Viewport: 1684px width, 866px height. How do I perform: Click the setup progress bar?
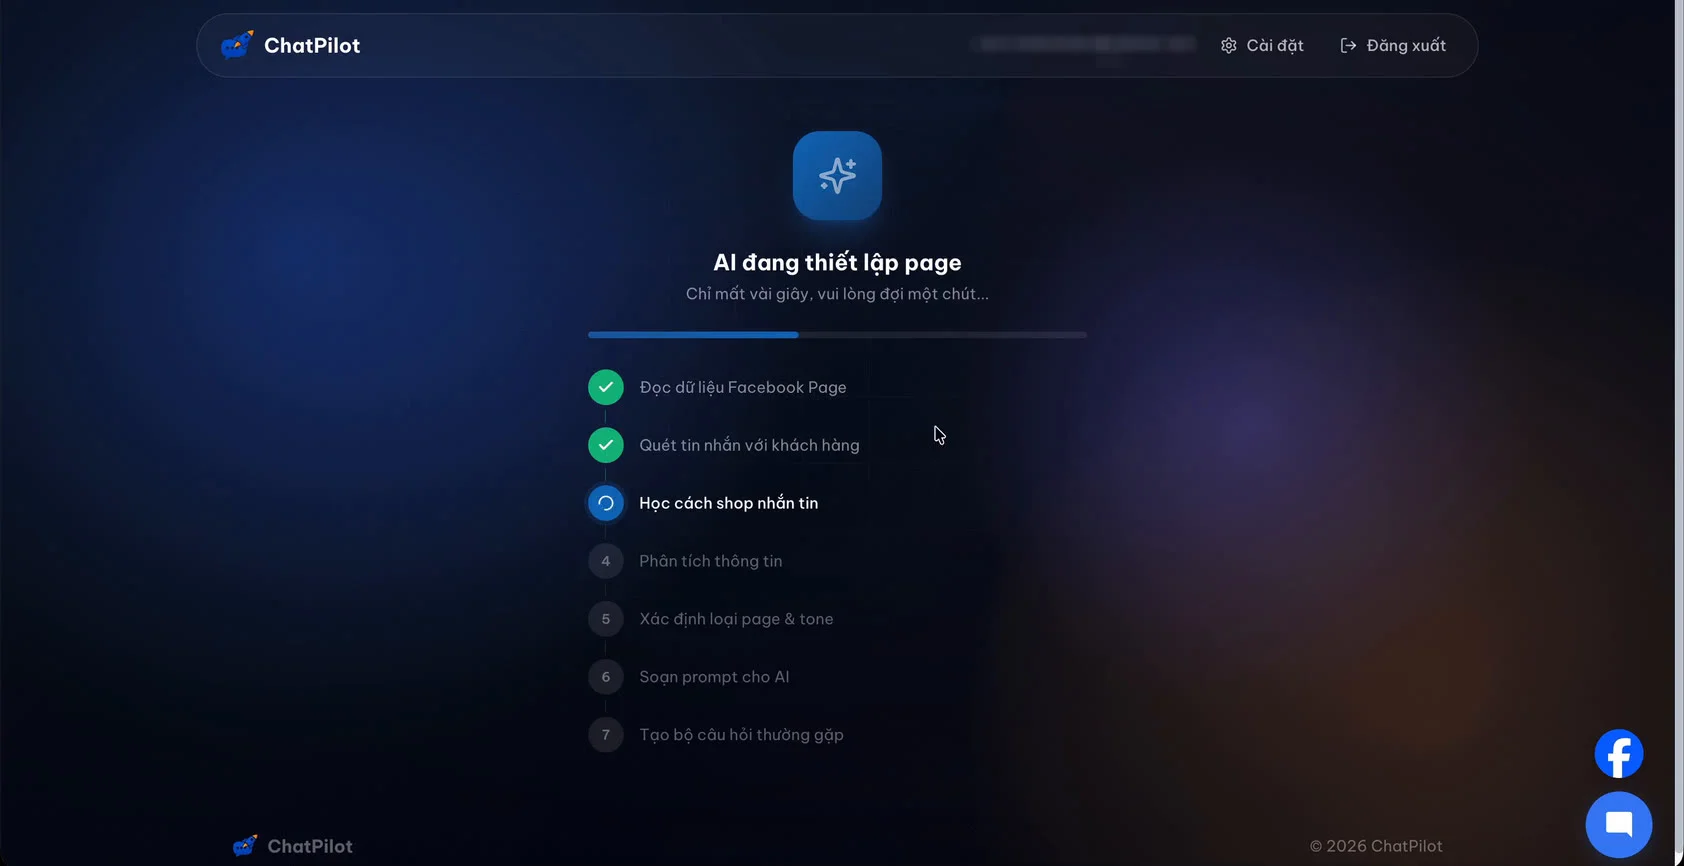point(837,335)
